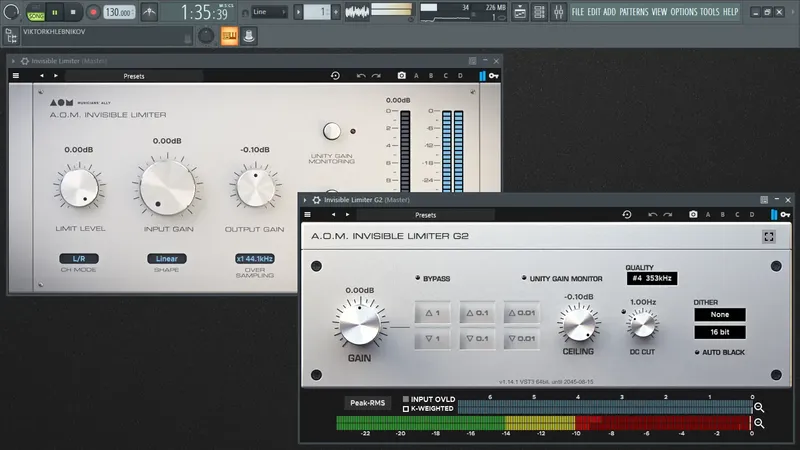
Task: Expand Invisible Limiter G2 window arrow menu
Action: point(305,200)
